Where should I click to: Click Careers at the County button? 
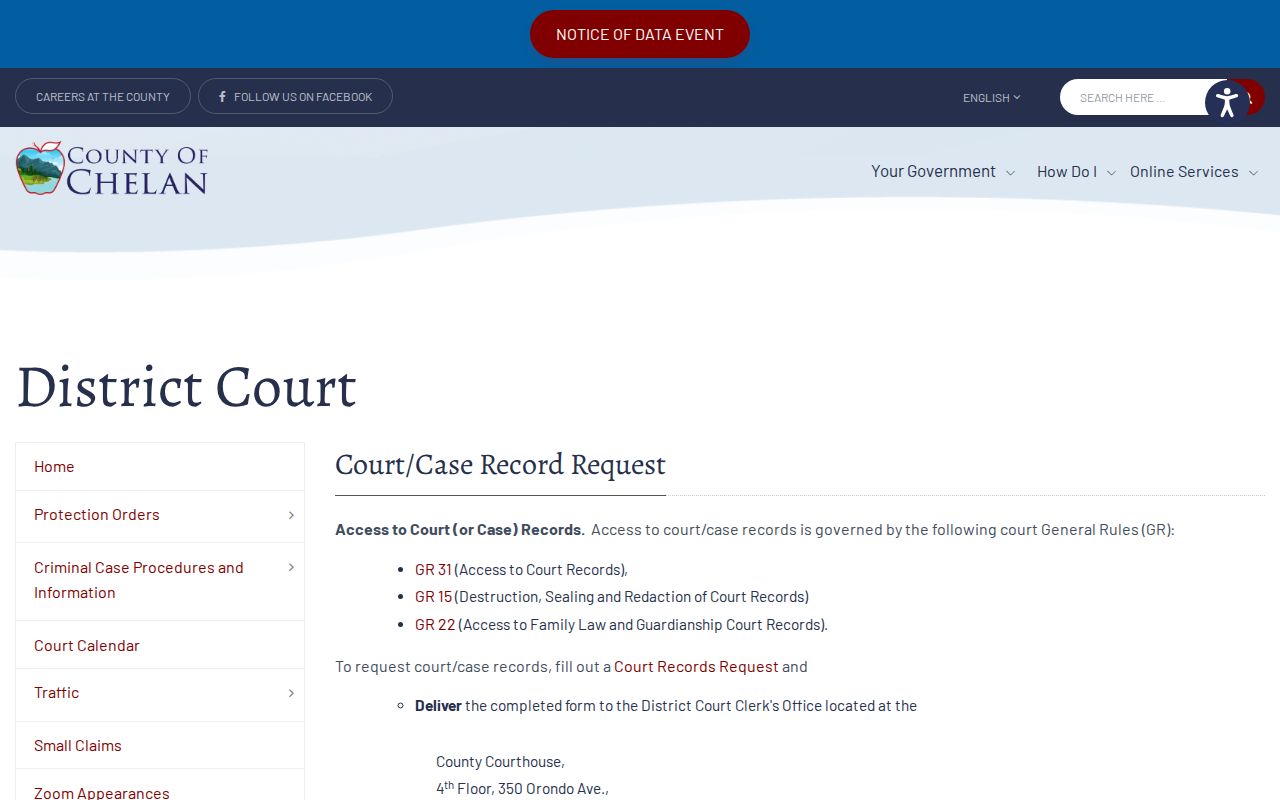tap(103, 96)
